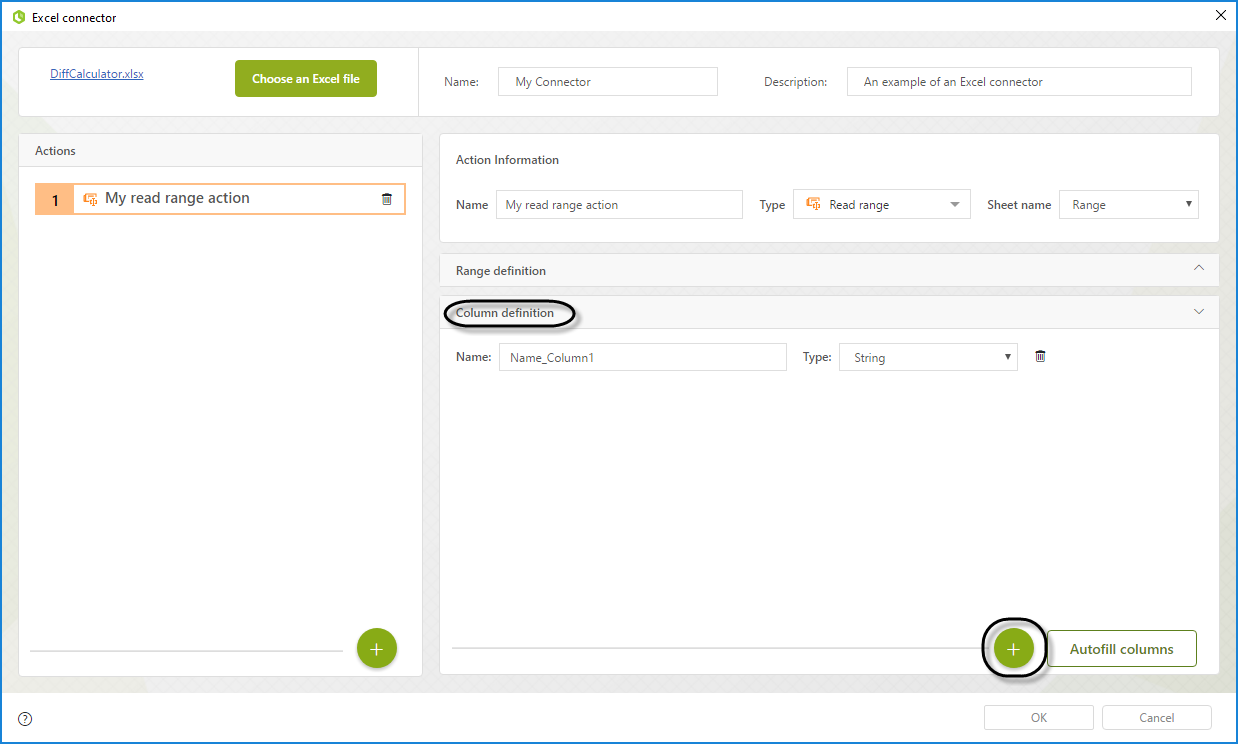Open the action Type dropdown showing Read range
Viewport: 1238px width, 744px height.
[x=881, y=205]
